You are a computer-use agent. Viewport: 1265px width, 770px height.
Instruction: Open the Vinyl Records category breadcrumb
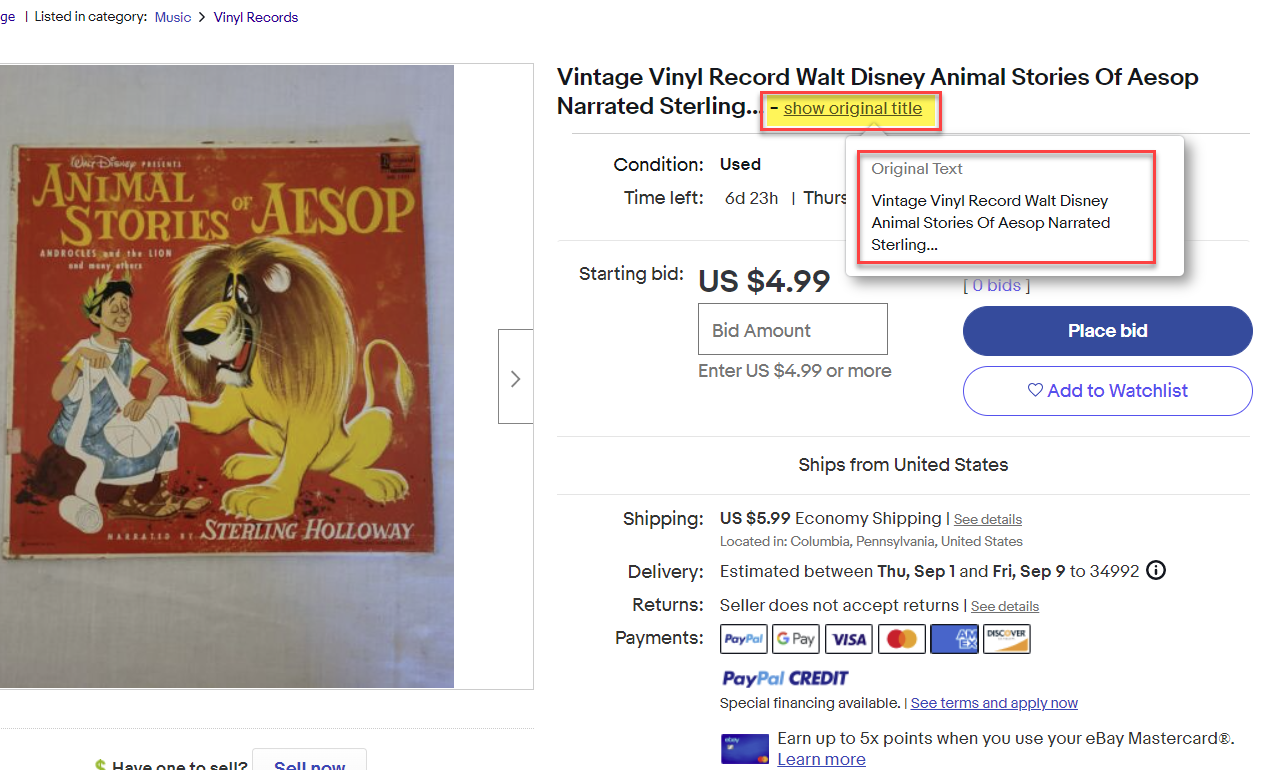256,17
